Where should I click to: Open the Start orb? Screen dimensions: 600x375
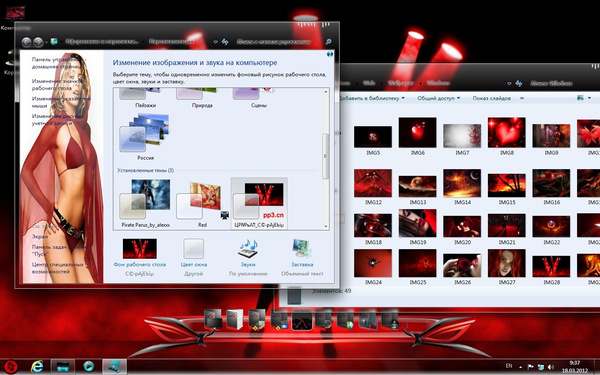tap(11, 367)
